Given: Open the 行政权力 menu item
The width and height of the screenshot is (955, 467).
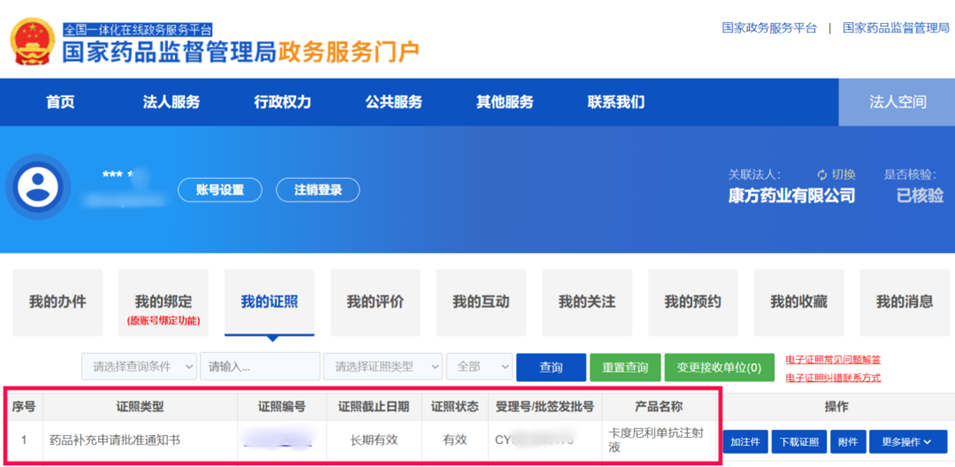Looking at the screenshot, I should (282, 102).
